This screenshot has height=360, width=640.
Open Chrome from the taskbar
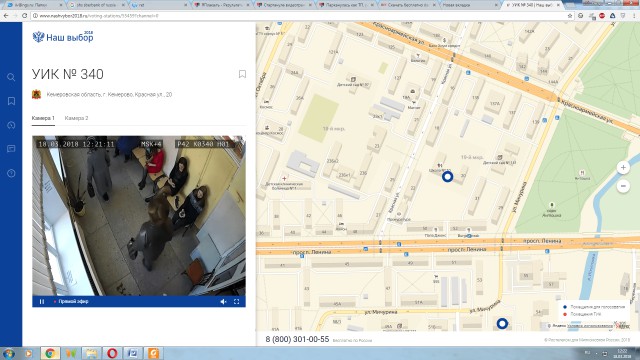[50, 353]
